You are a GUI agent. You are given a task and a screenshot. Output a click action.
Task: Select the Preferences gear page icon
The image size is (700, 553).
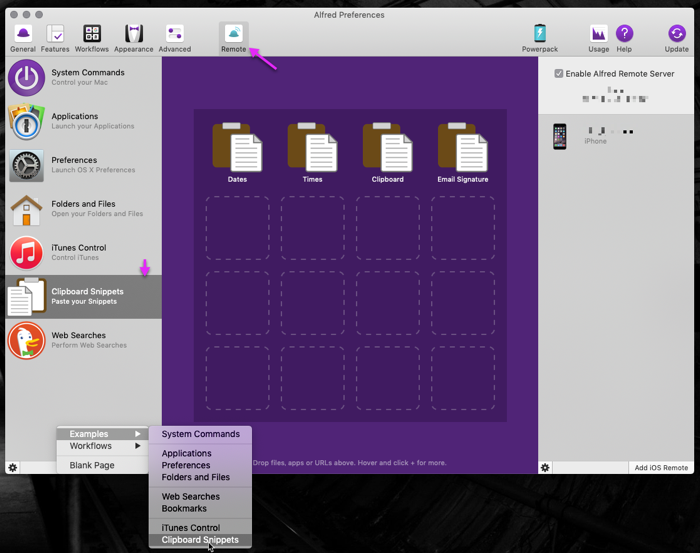(26, 166)
